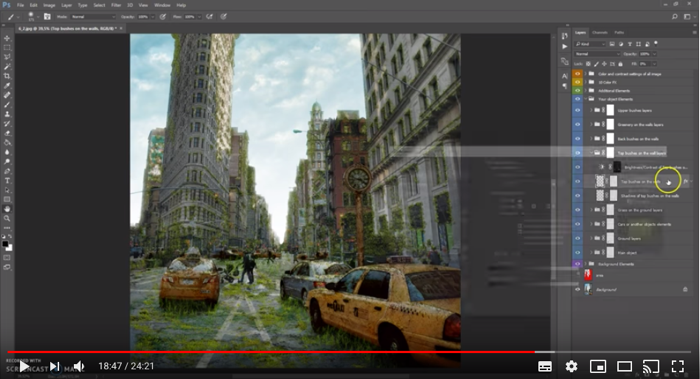Viewport: 700px width, 379px height.
Task: Select the History Brush tool
Action: click(7, 124)
